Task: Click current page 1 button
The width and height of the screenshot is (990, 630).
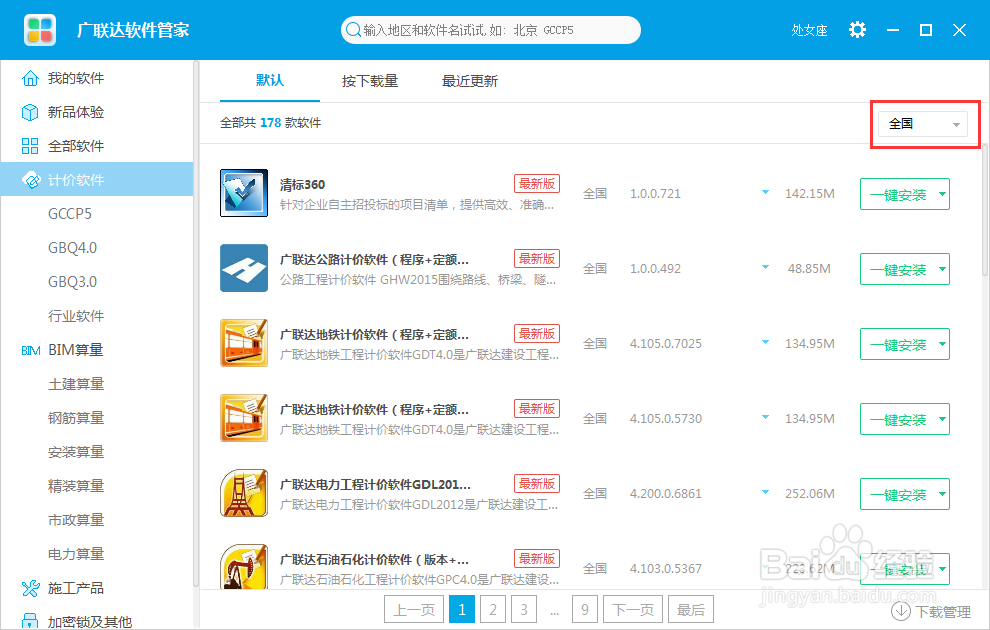Action: point(462,610)
